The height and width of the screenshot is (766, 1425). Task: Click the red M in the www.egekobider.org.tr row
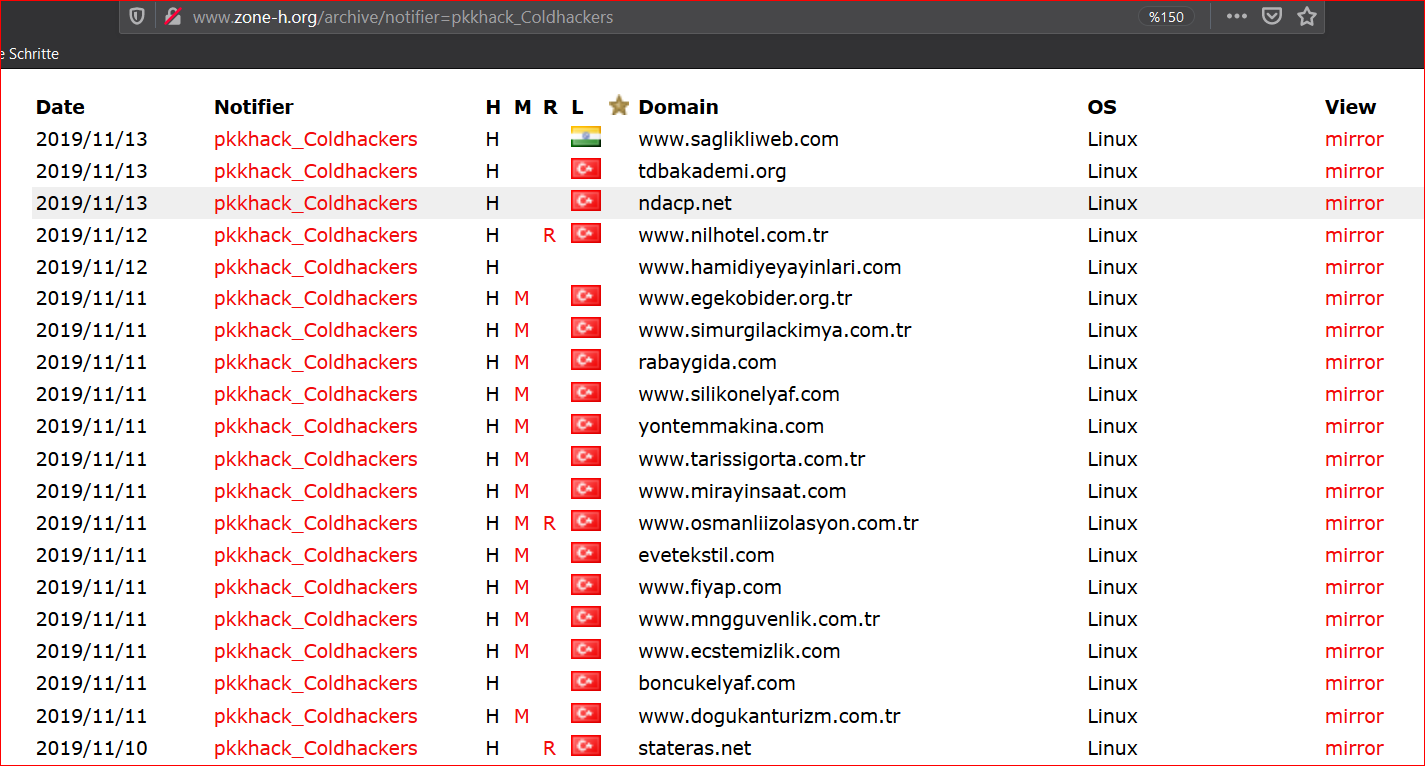(521, 299)
